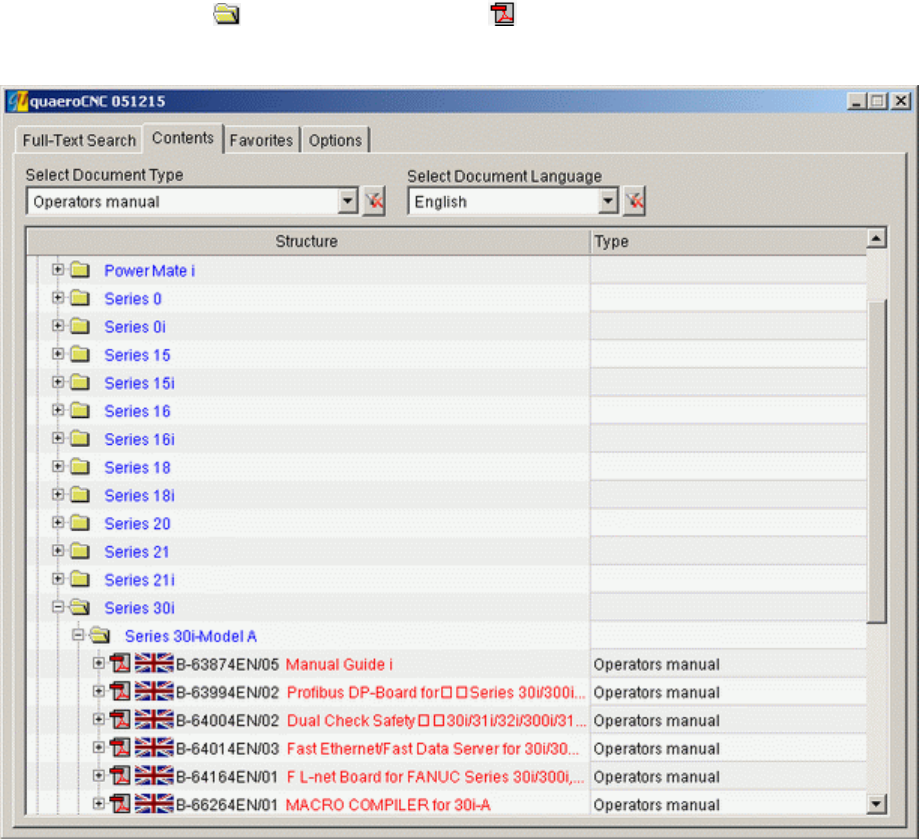Collapse the Series 30i tree node
Screen dimensions: 919x839
[x=57, y=607]
